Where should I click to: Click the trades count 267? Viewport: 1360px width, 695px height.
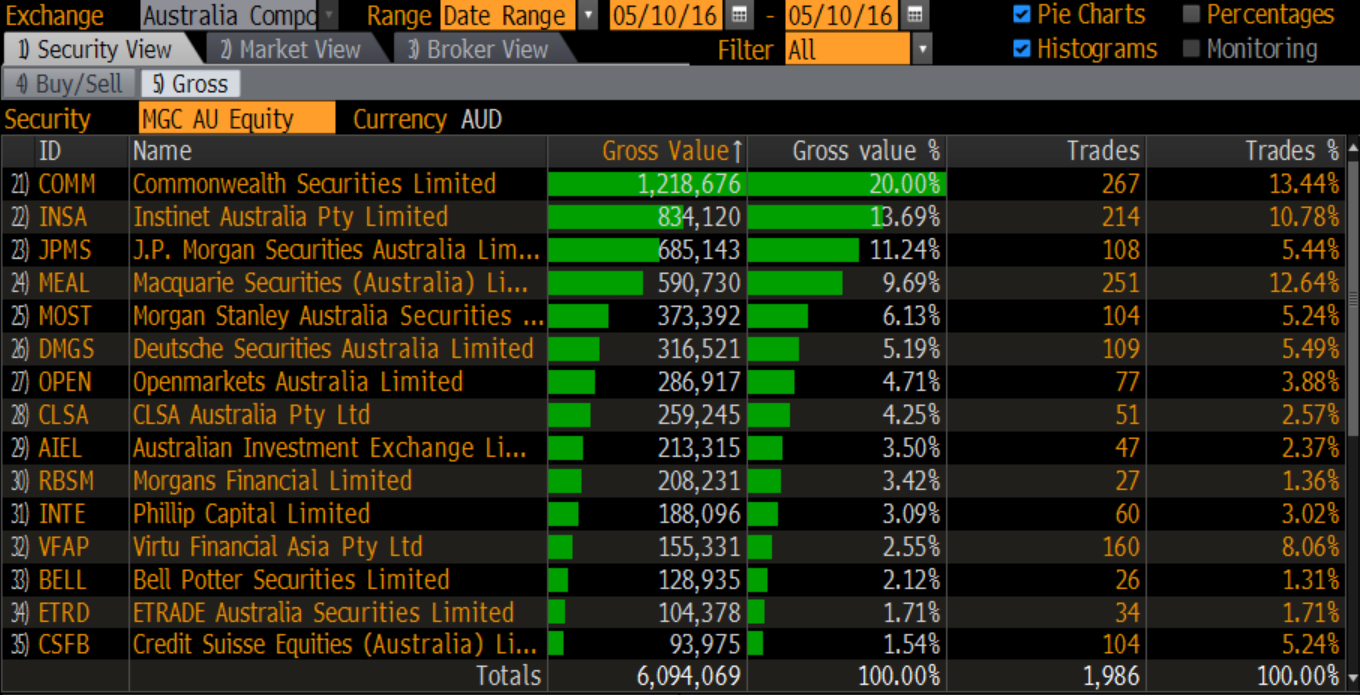[x=1120, y=184]
